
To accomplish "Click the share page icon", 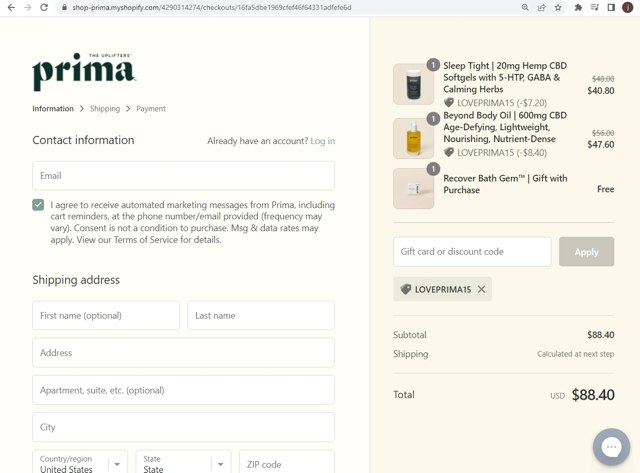I will click(x=542, y=7).
